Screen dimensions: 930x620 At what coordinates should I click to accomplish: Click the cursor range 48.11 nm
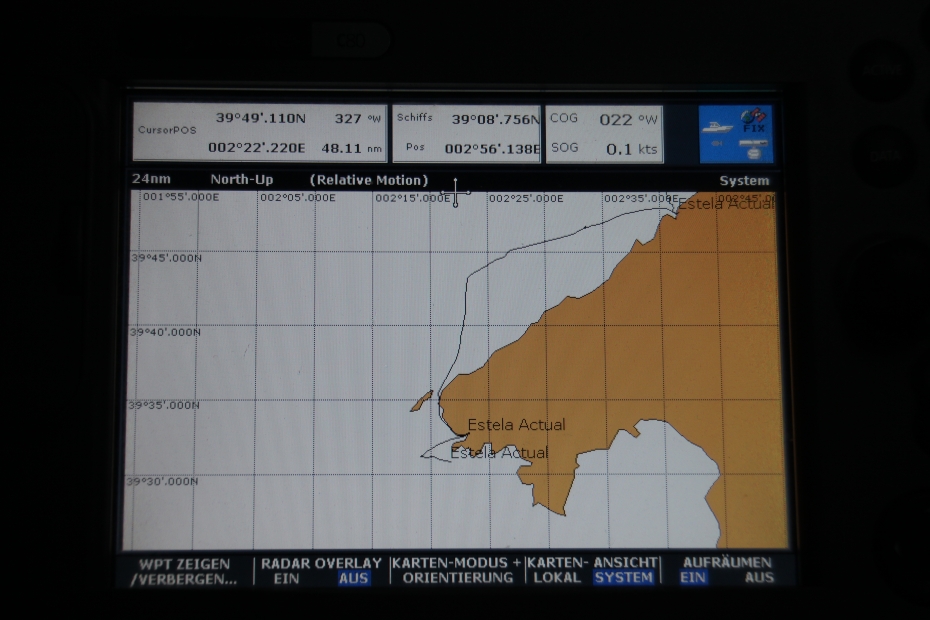click(x=352, y=148)
